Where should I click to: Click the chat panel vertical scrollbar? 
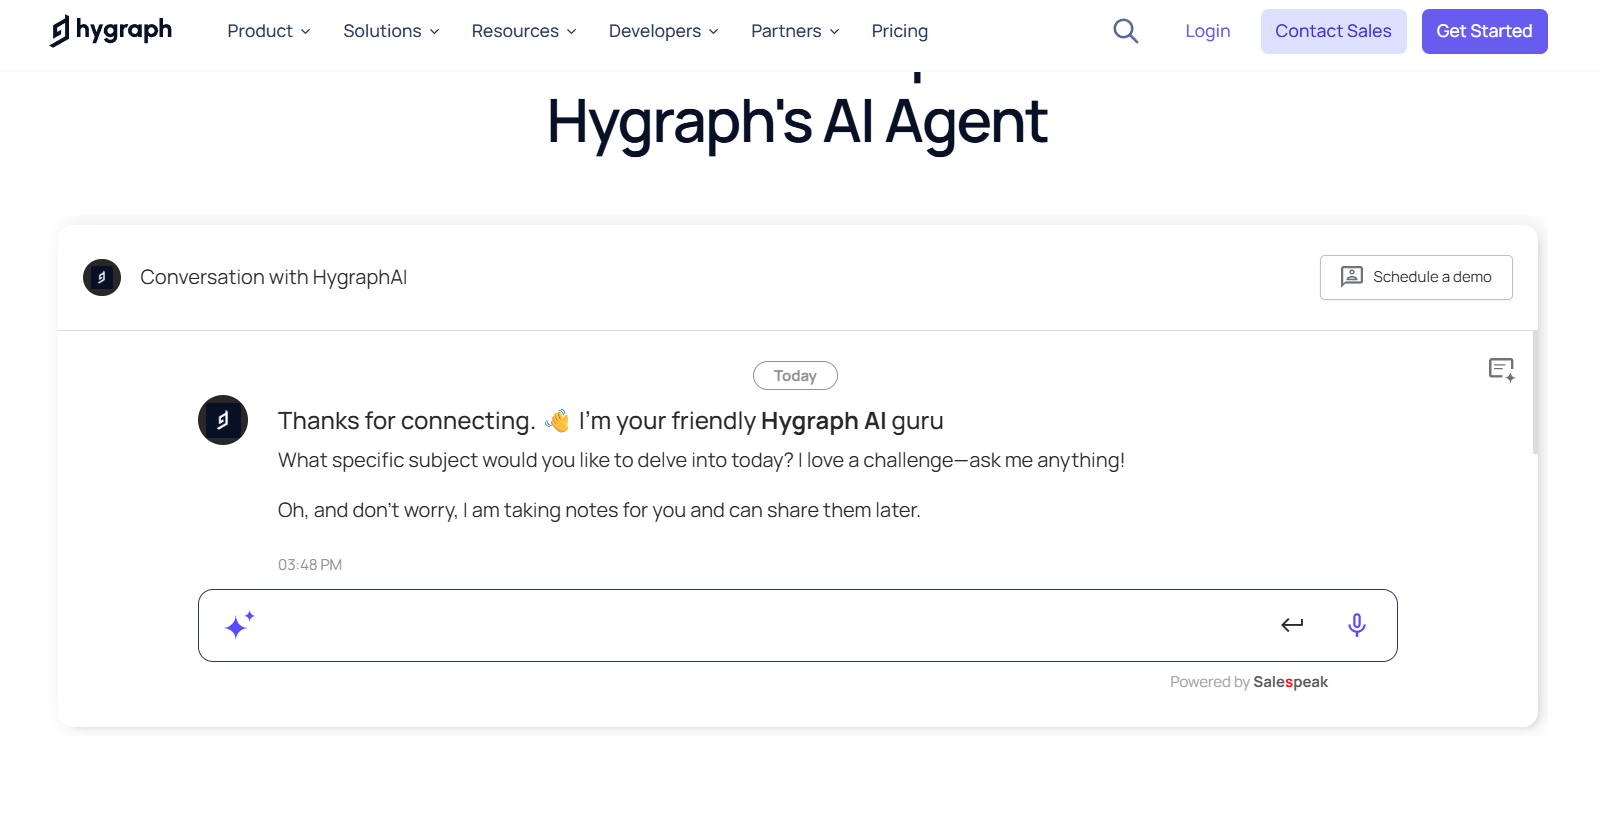(1535, 392)
